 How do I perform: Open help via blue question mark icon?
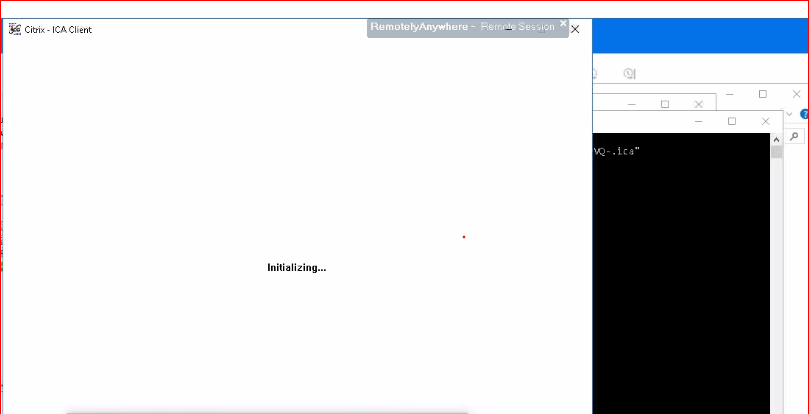pos(804,114)
